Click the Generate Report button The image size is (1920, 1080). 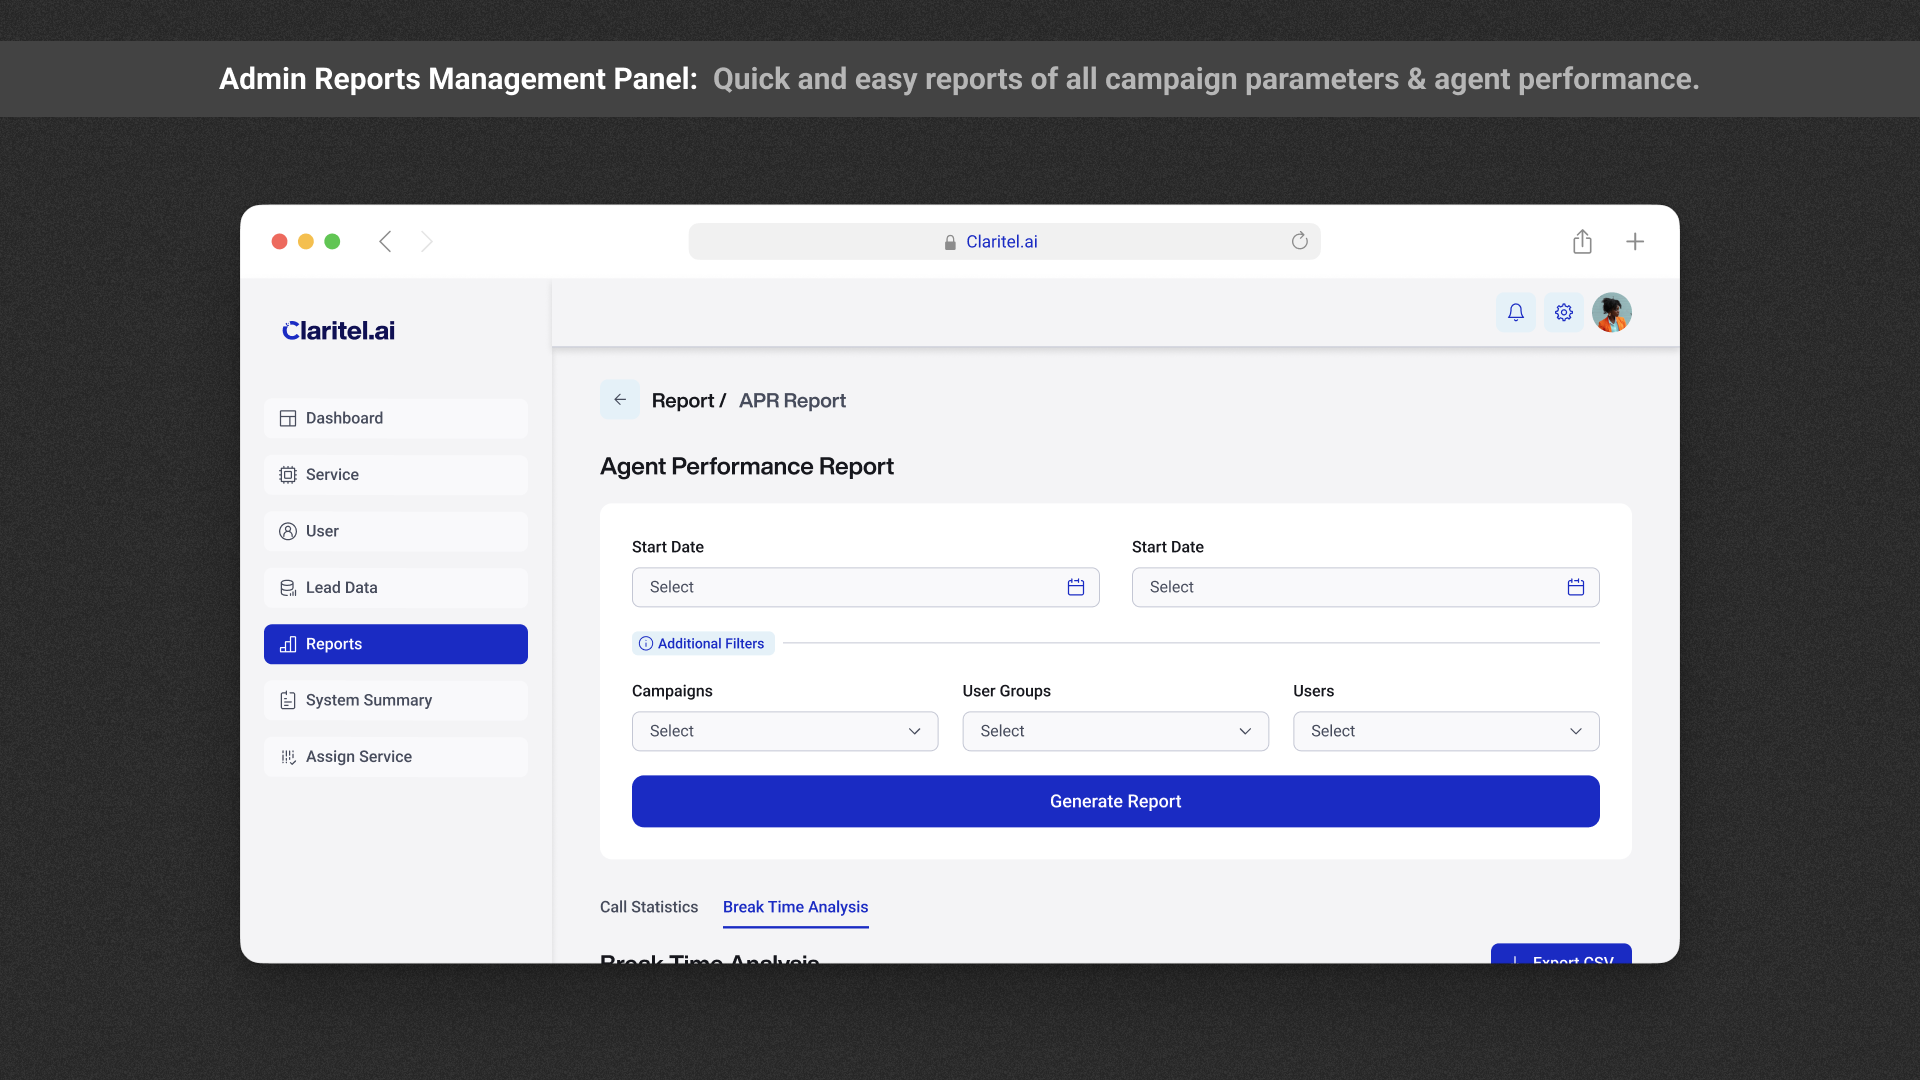(x=1114, y=801)
